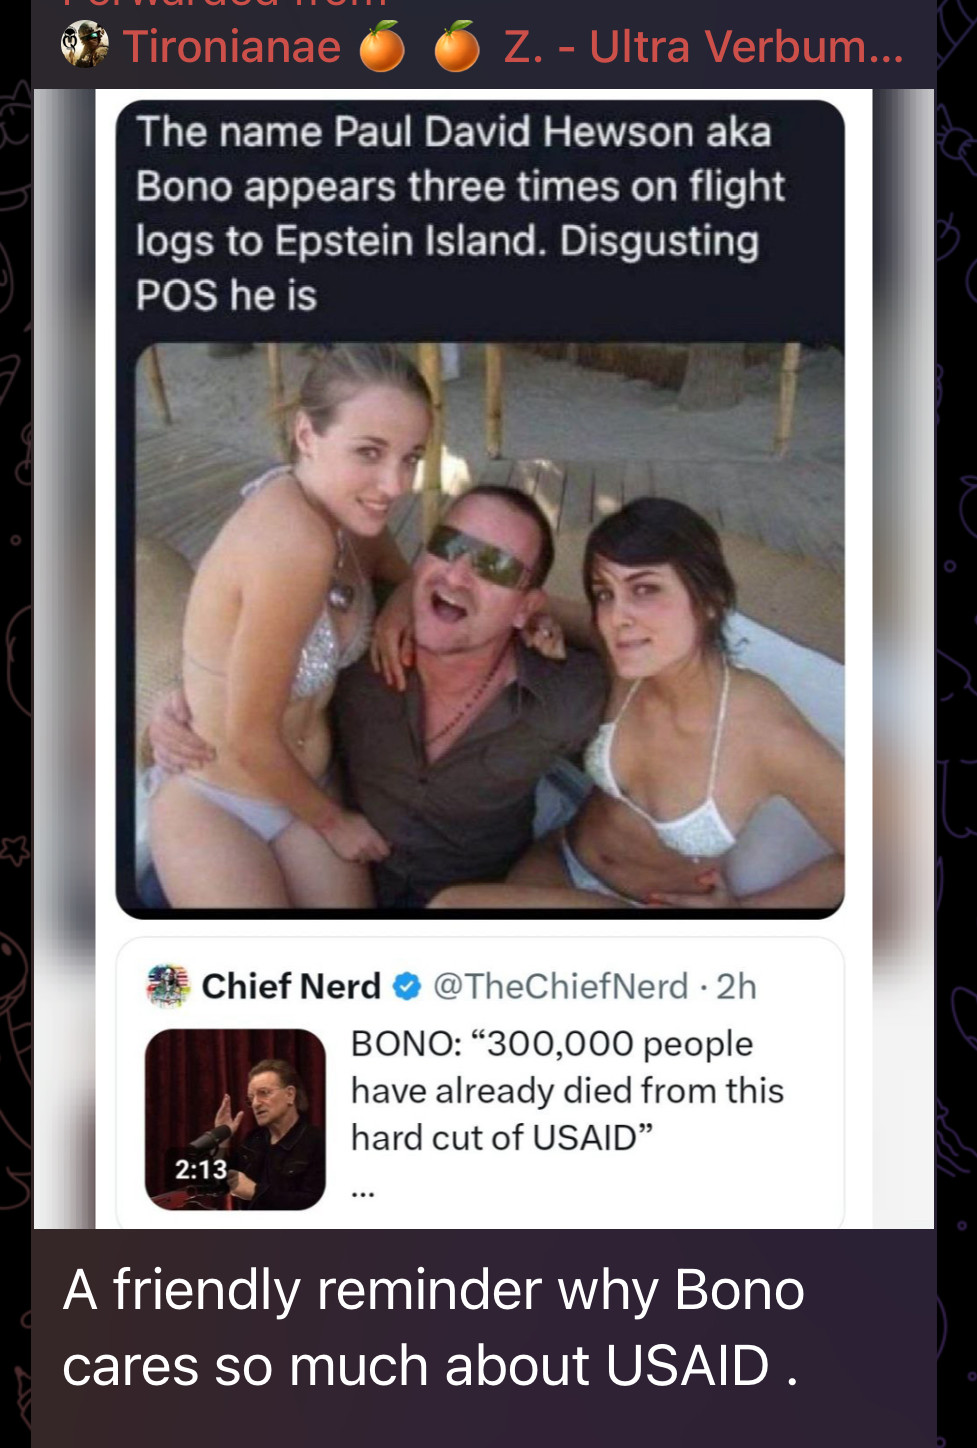Open the quoted tweet text starting 'BONO:'
This screenshot has height=1448, width=977.
coord(567,1090)
